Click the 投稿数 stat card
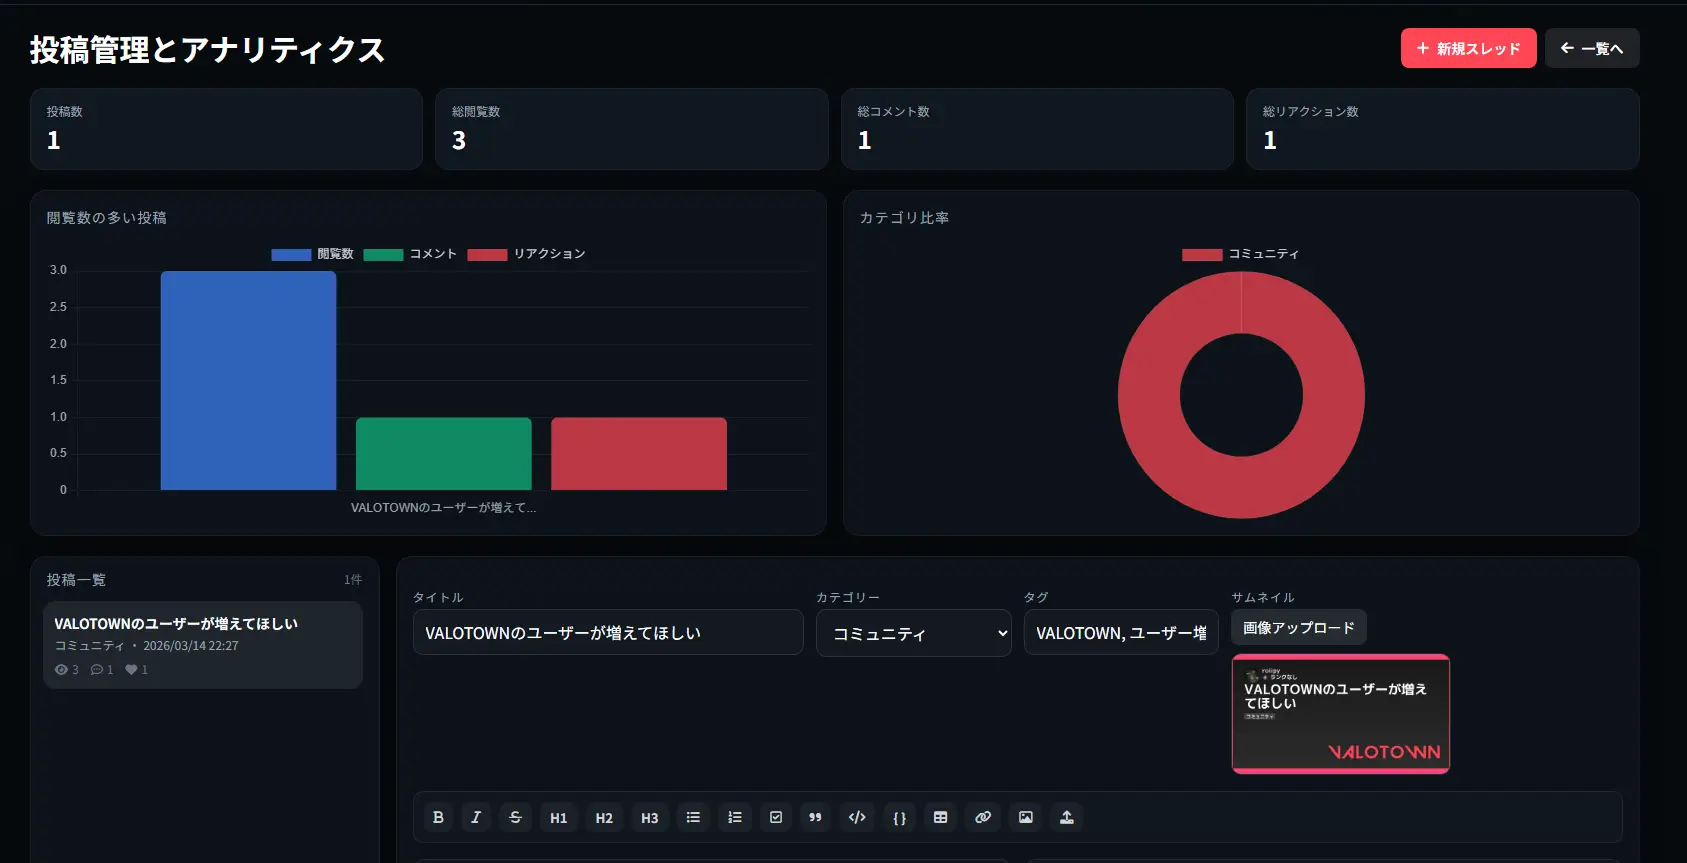 coord(226,129)
